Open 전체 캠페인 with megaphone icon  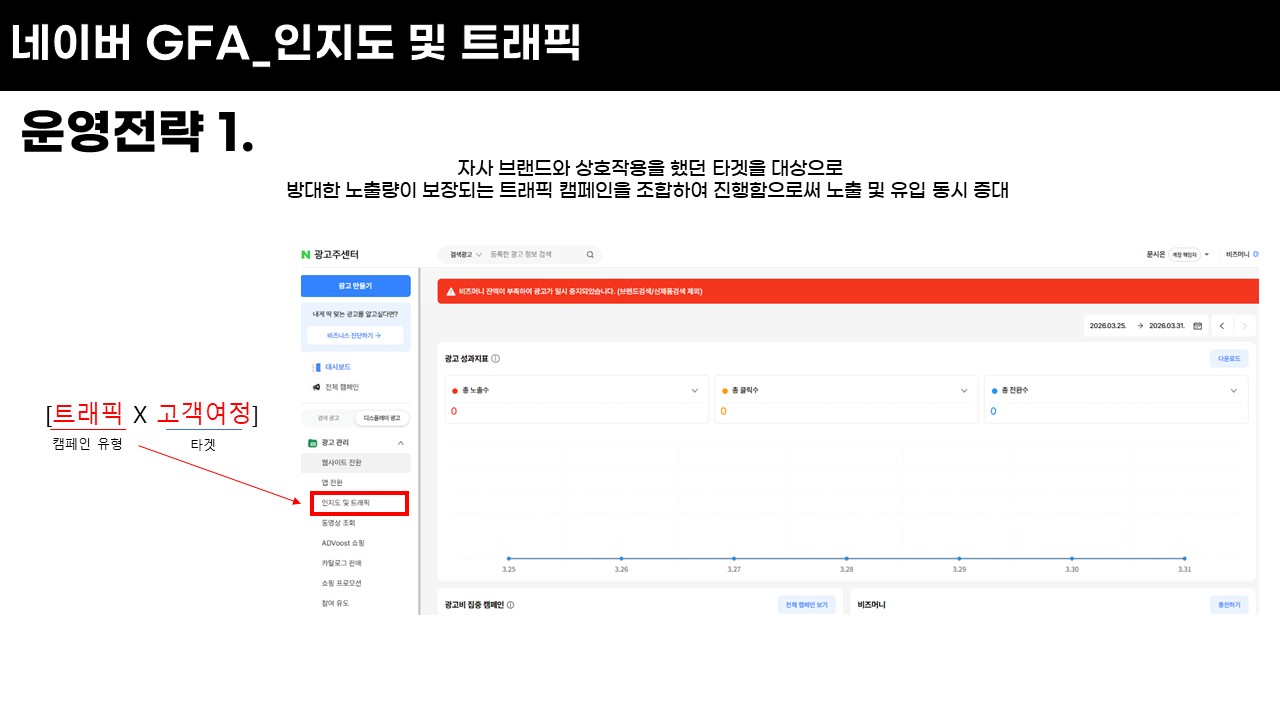click(335, 387)
